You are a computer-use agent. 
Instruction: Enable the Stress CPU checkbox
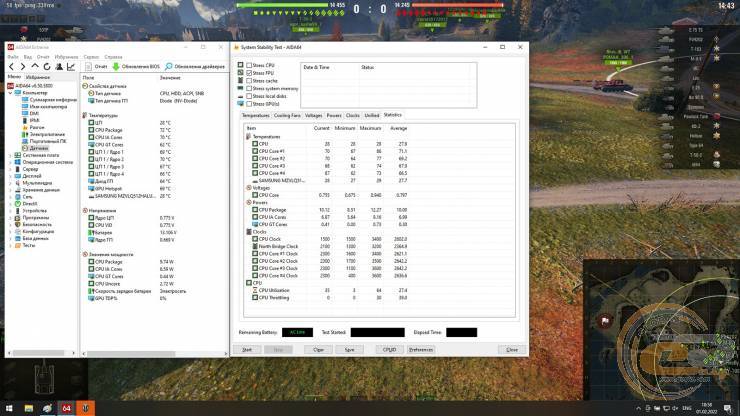[249, 65]
